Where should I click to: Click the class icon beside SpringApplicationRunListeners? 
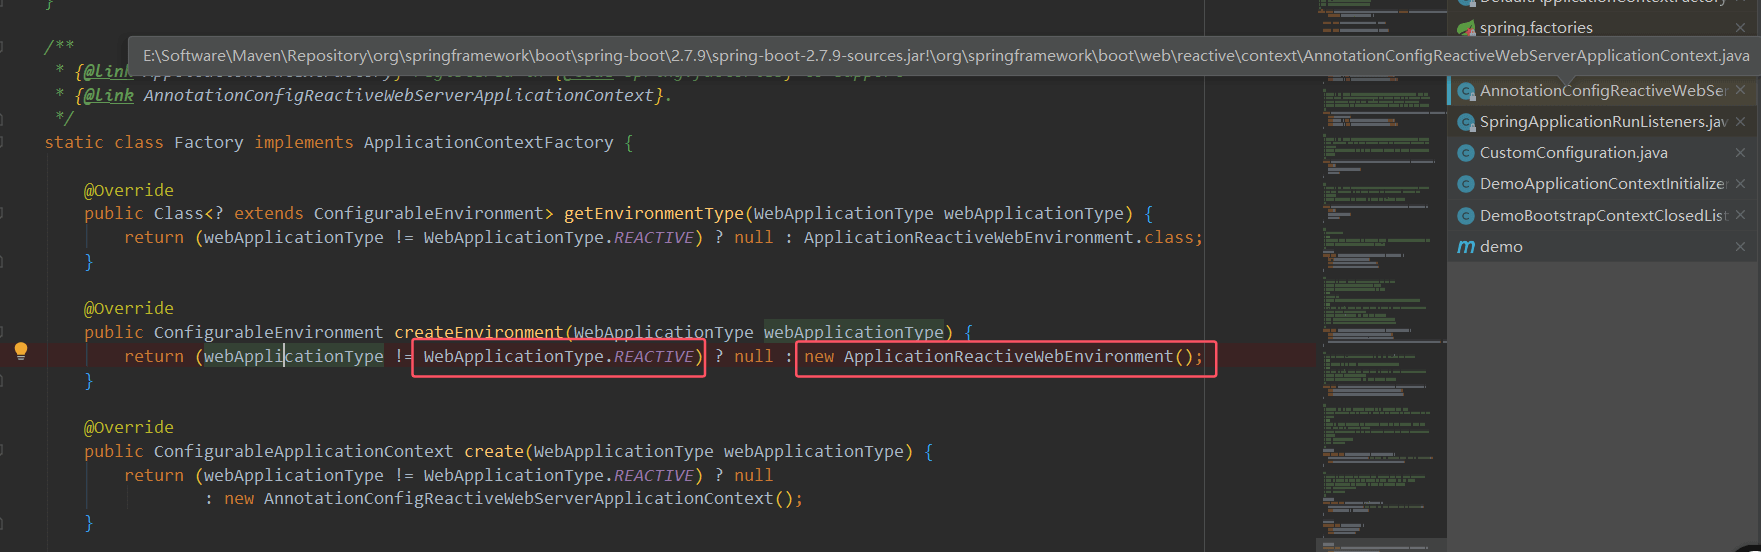point(1466,122)
